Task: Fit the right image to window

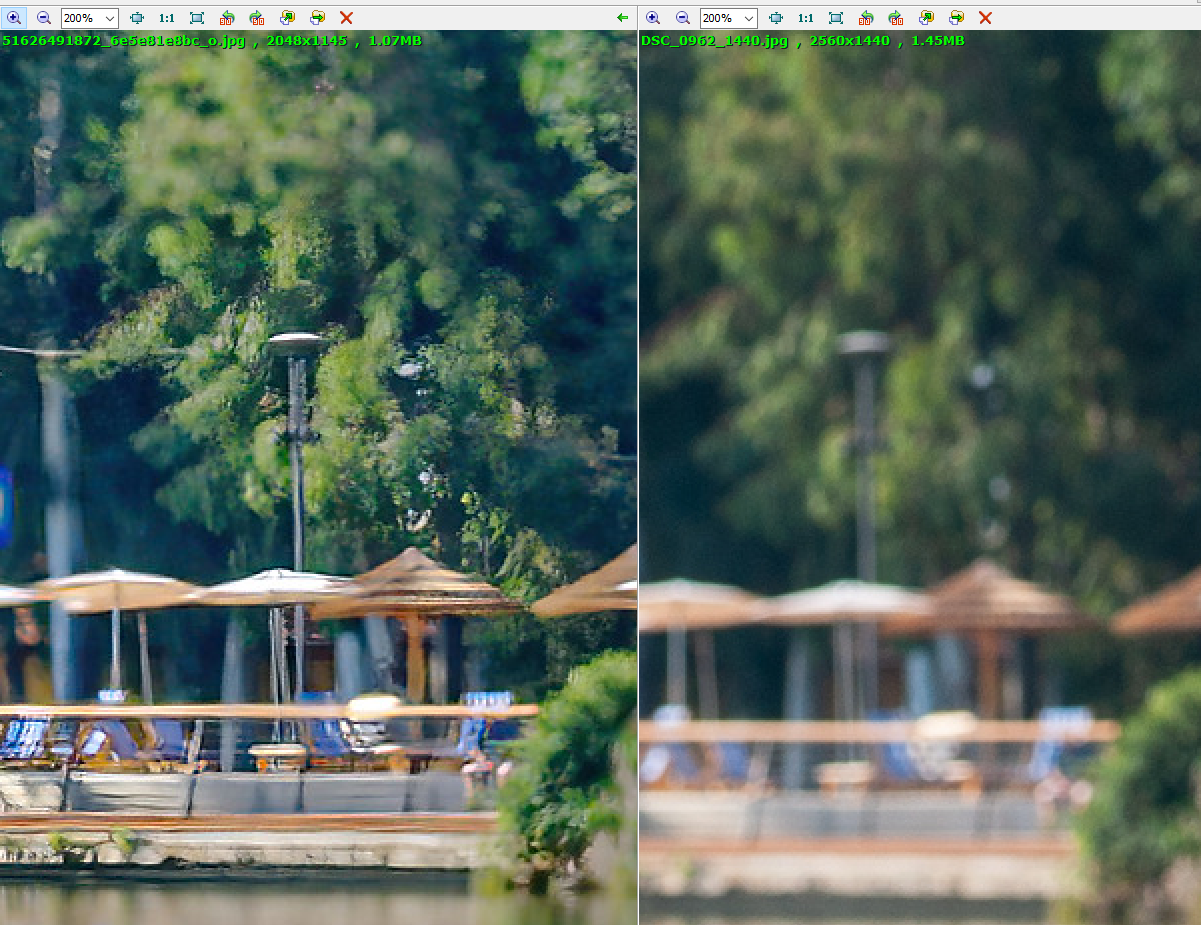Action: click(836, 18)
